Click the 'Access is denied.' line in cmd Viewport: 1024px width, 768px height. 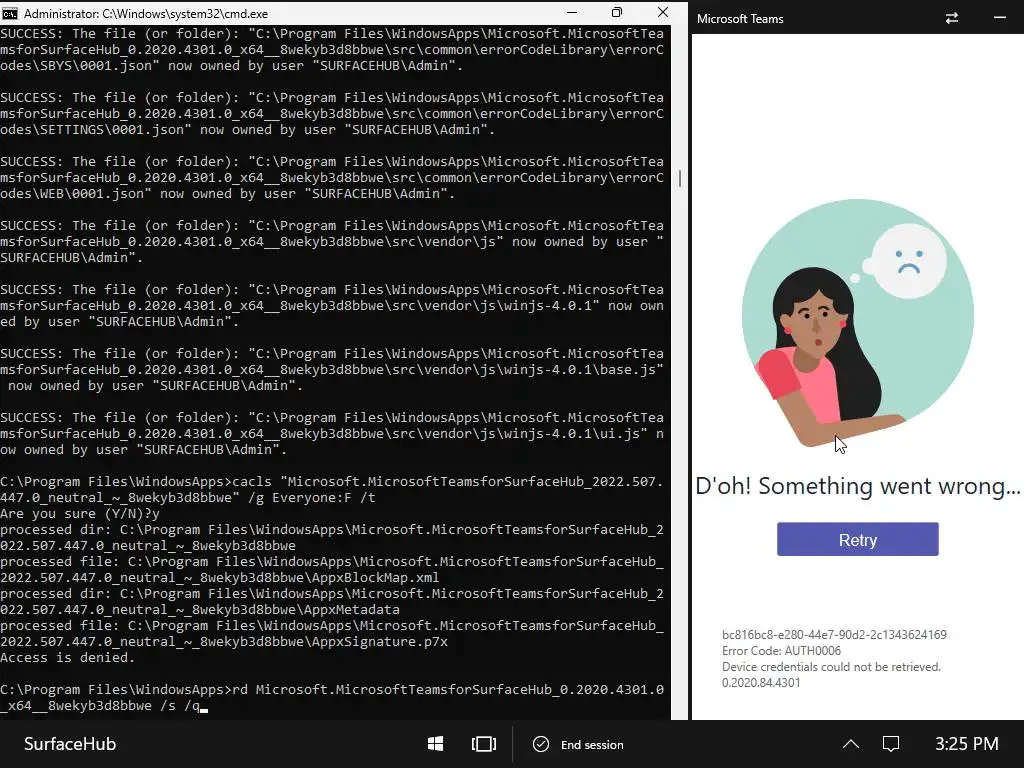pos(67,658)
